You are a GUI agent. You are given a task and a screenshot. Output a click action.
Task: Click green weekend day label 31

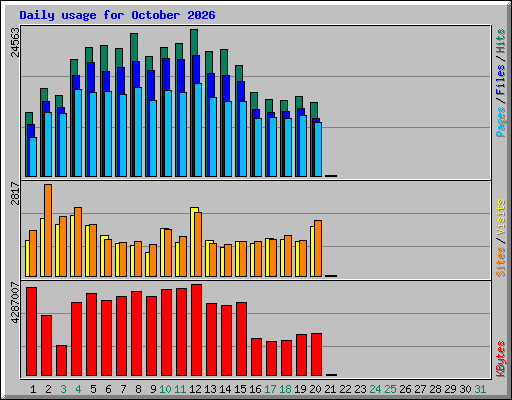[x=480, y=389]
